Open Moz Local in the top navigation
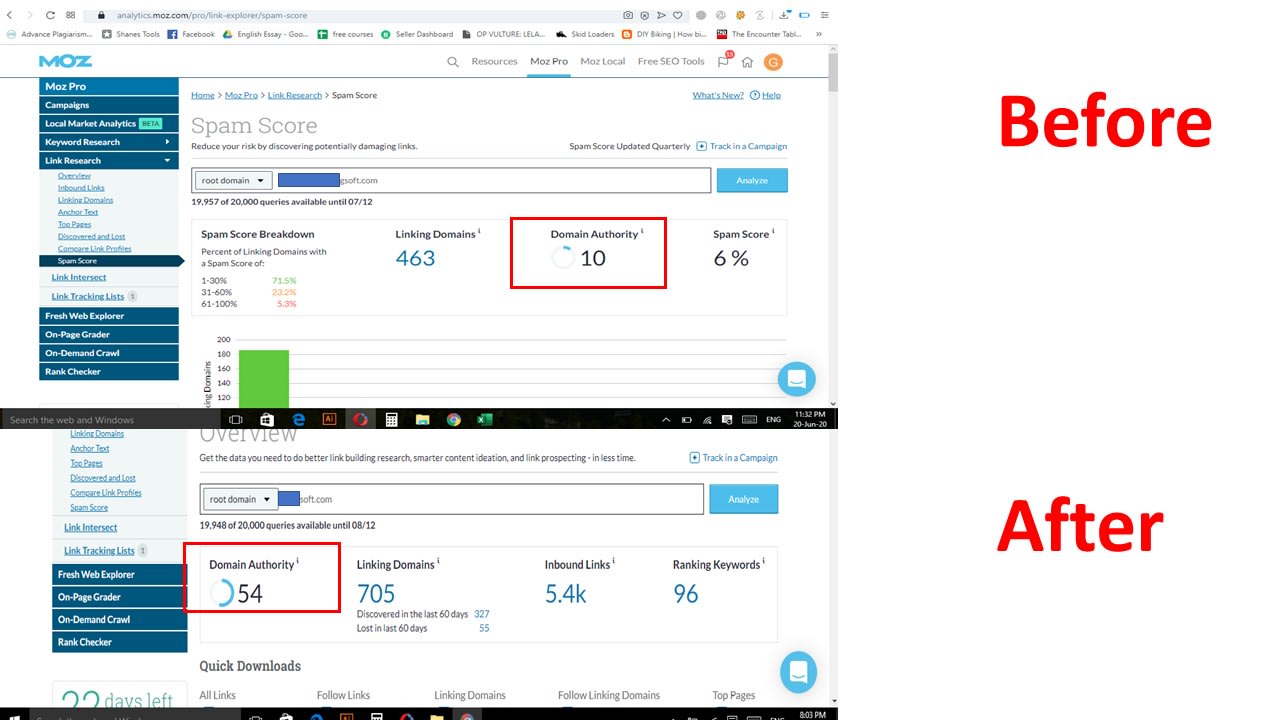Screen dimensions: 1280x720 [603, 62]
